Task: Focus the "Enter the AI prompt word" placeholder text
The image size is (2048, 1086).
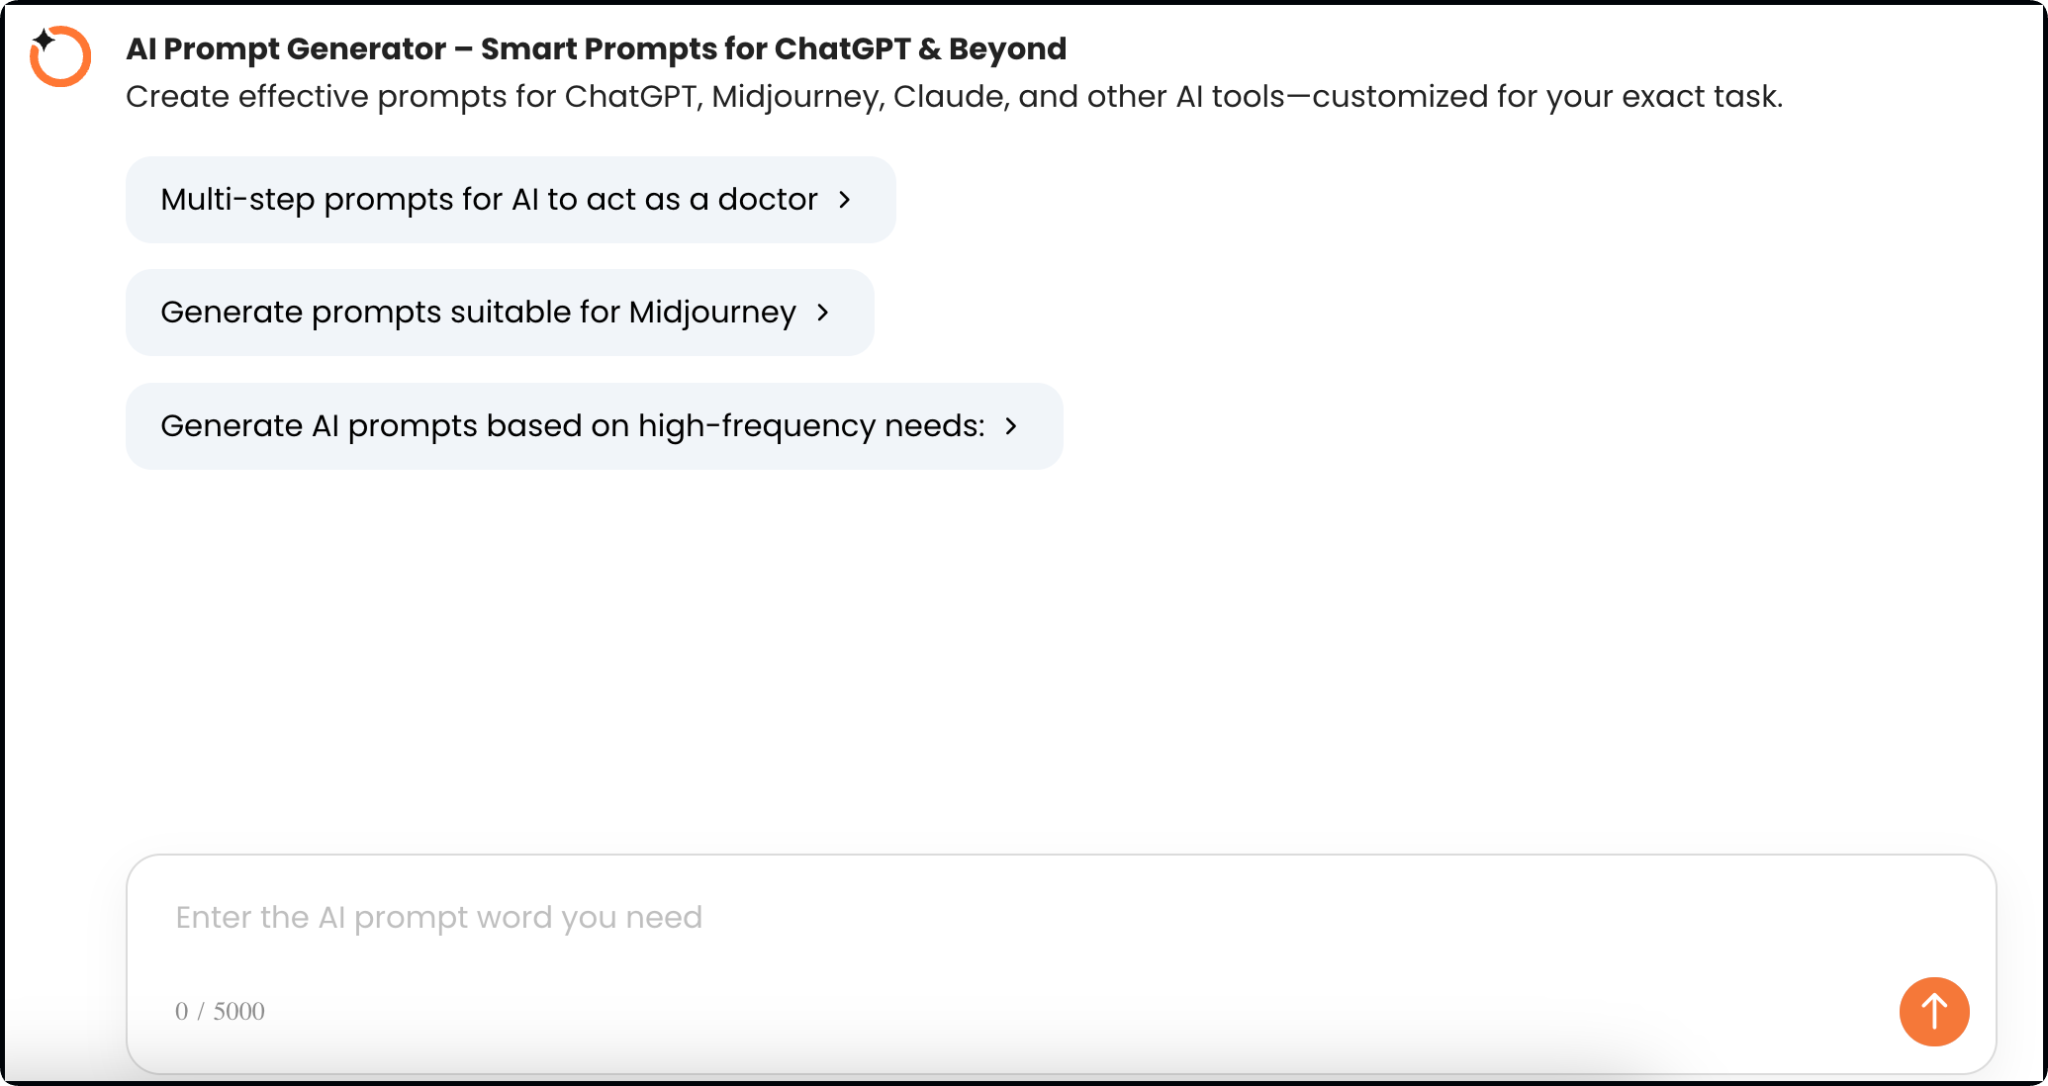Action: 439,916
